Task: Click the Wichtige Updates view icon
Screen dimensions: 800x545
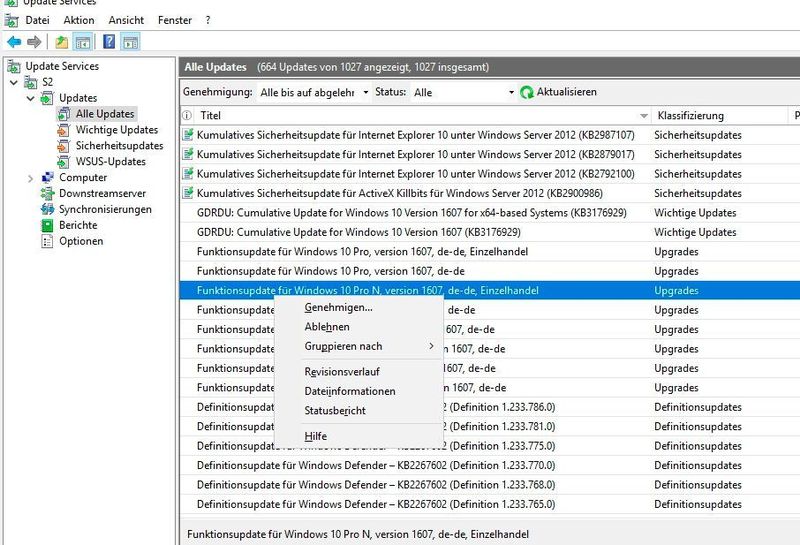Action: pos(63,130)
